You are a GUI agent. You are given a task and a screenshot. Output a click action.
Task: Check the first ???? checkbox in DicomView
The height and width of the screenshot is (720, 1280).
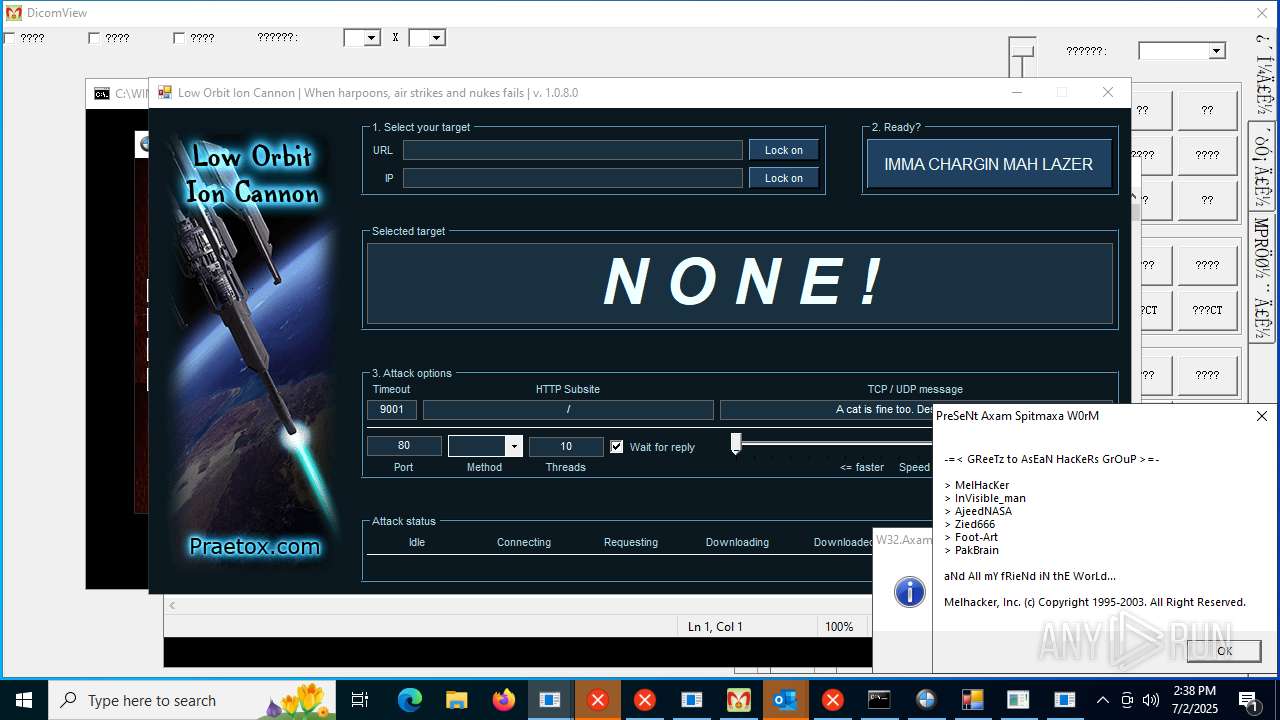coord(9,38)
